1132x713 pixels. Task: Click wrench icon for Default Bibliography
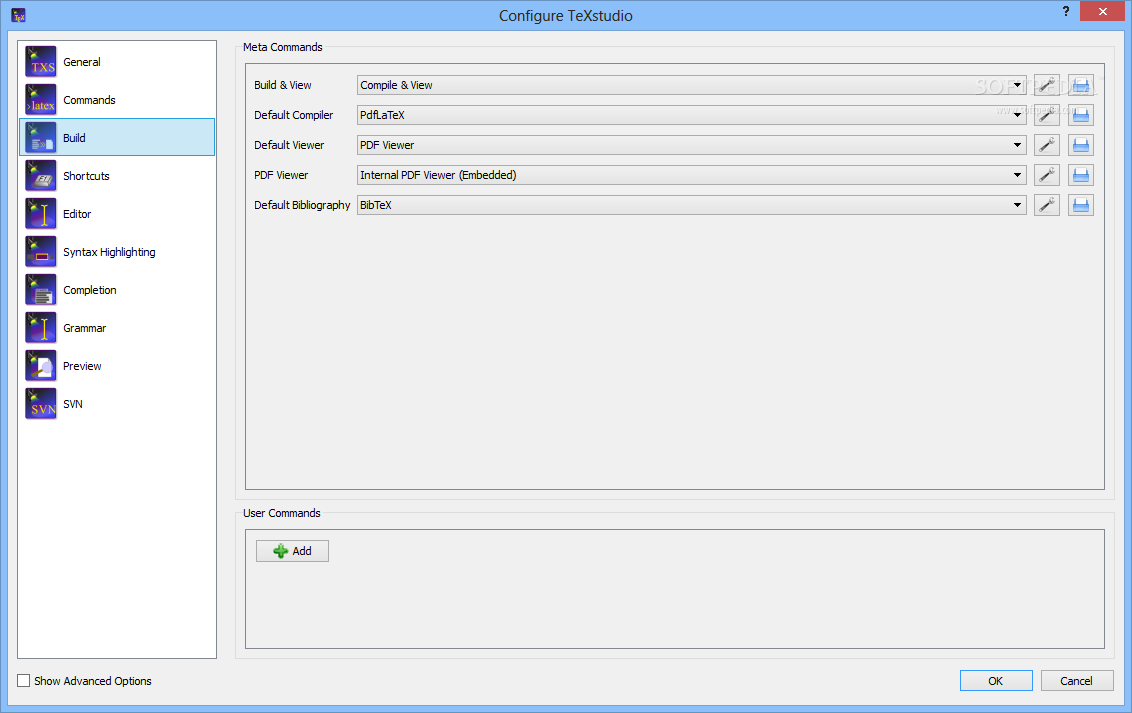pyautogui.click(x=1047, y=205)
